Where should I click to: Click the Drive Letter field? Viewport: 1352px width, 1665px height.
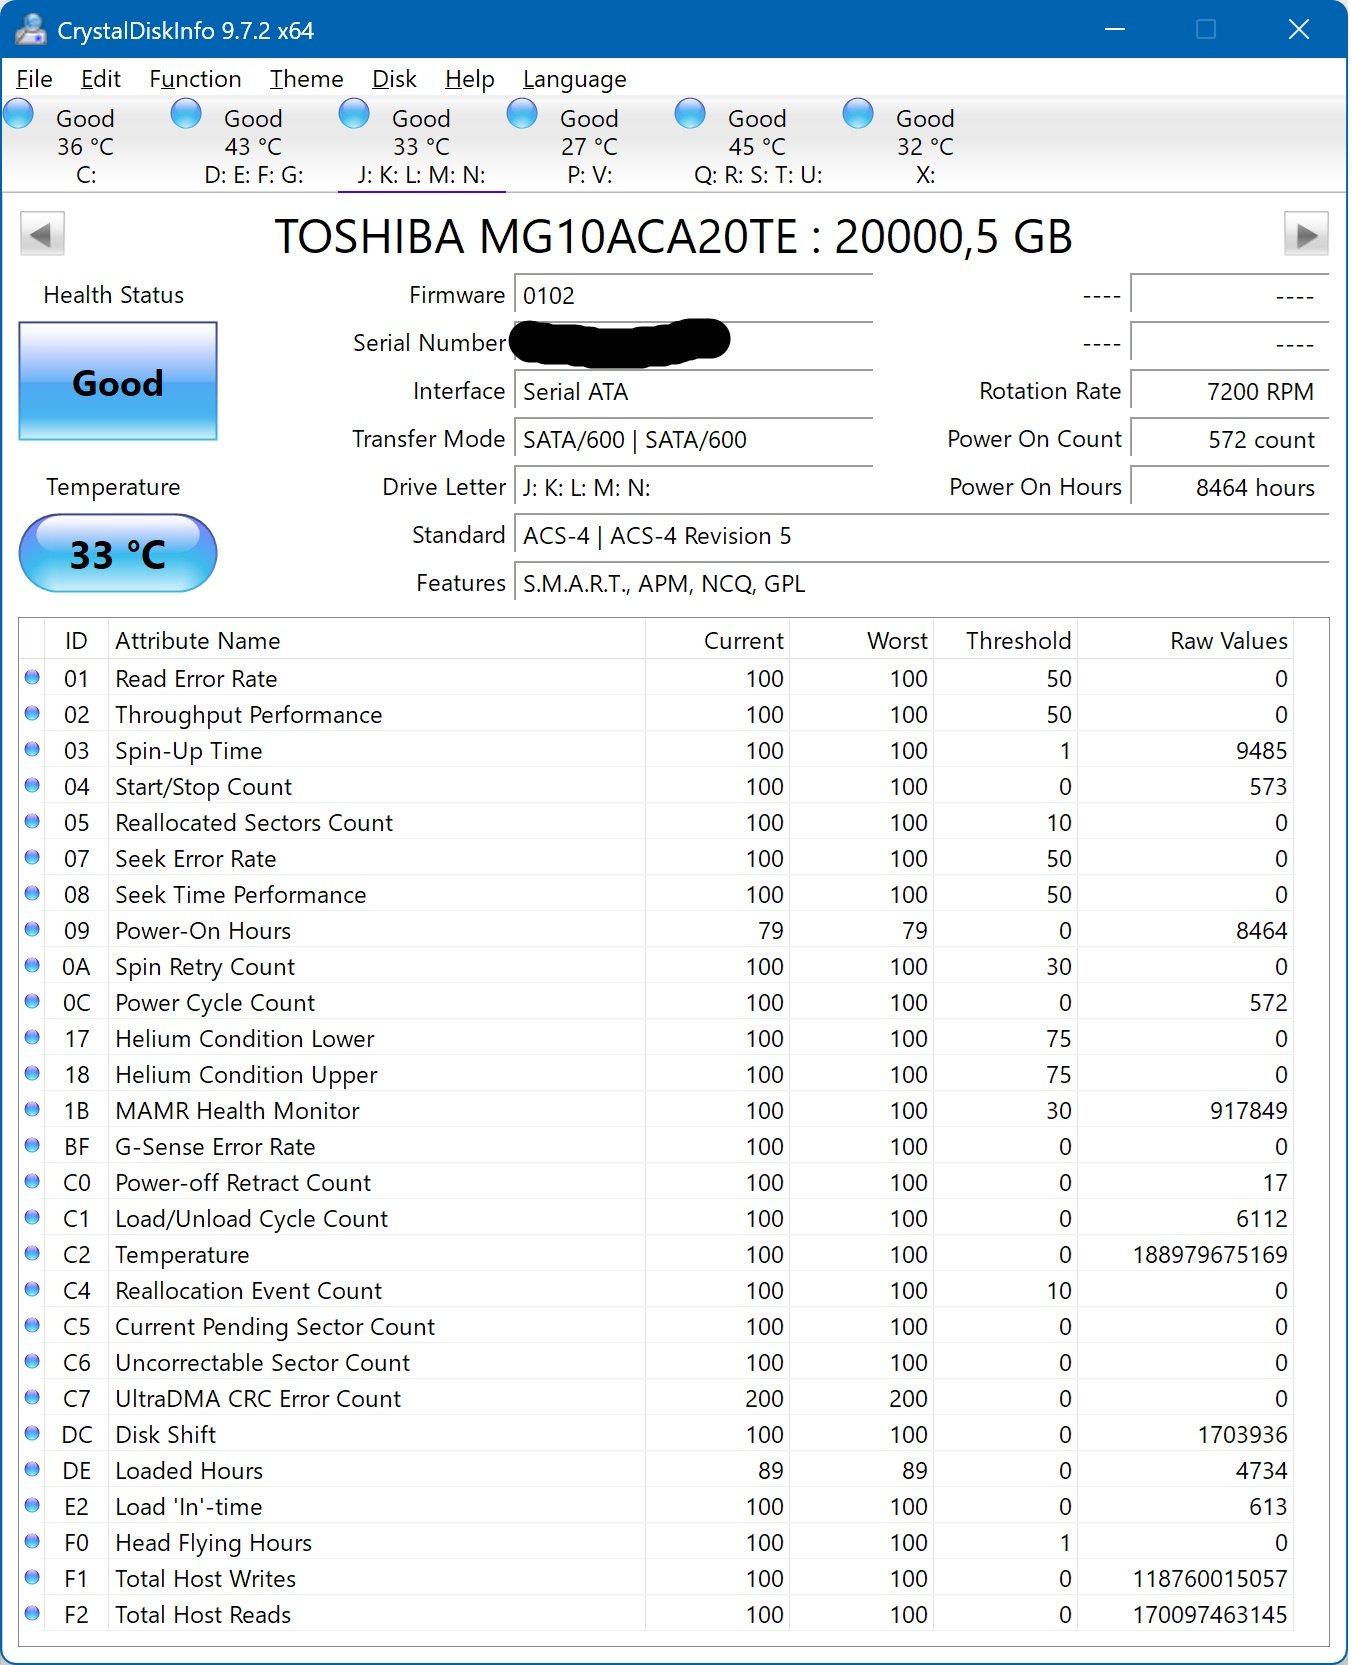[x=694, y=488]
